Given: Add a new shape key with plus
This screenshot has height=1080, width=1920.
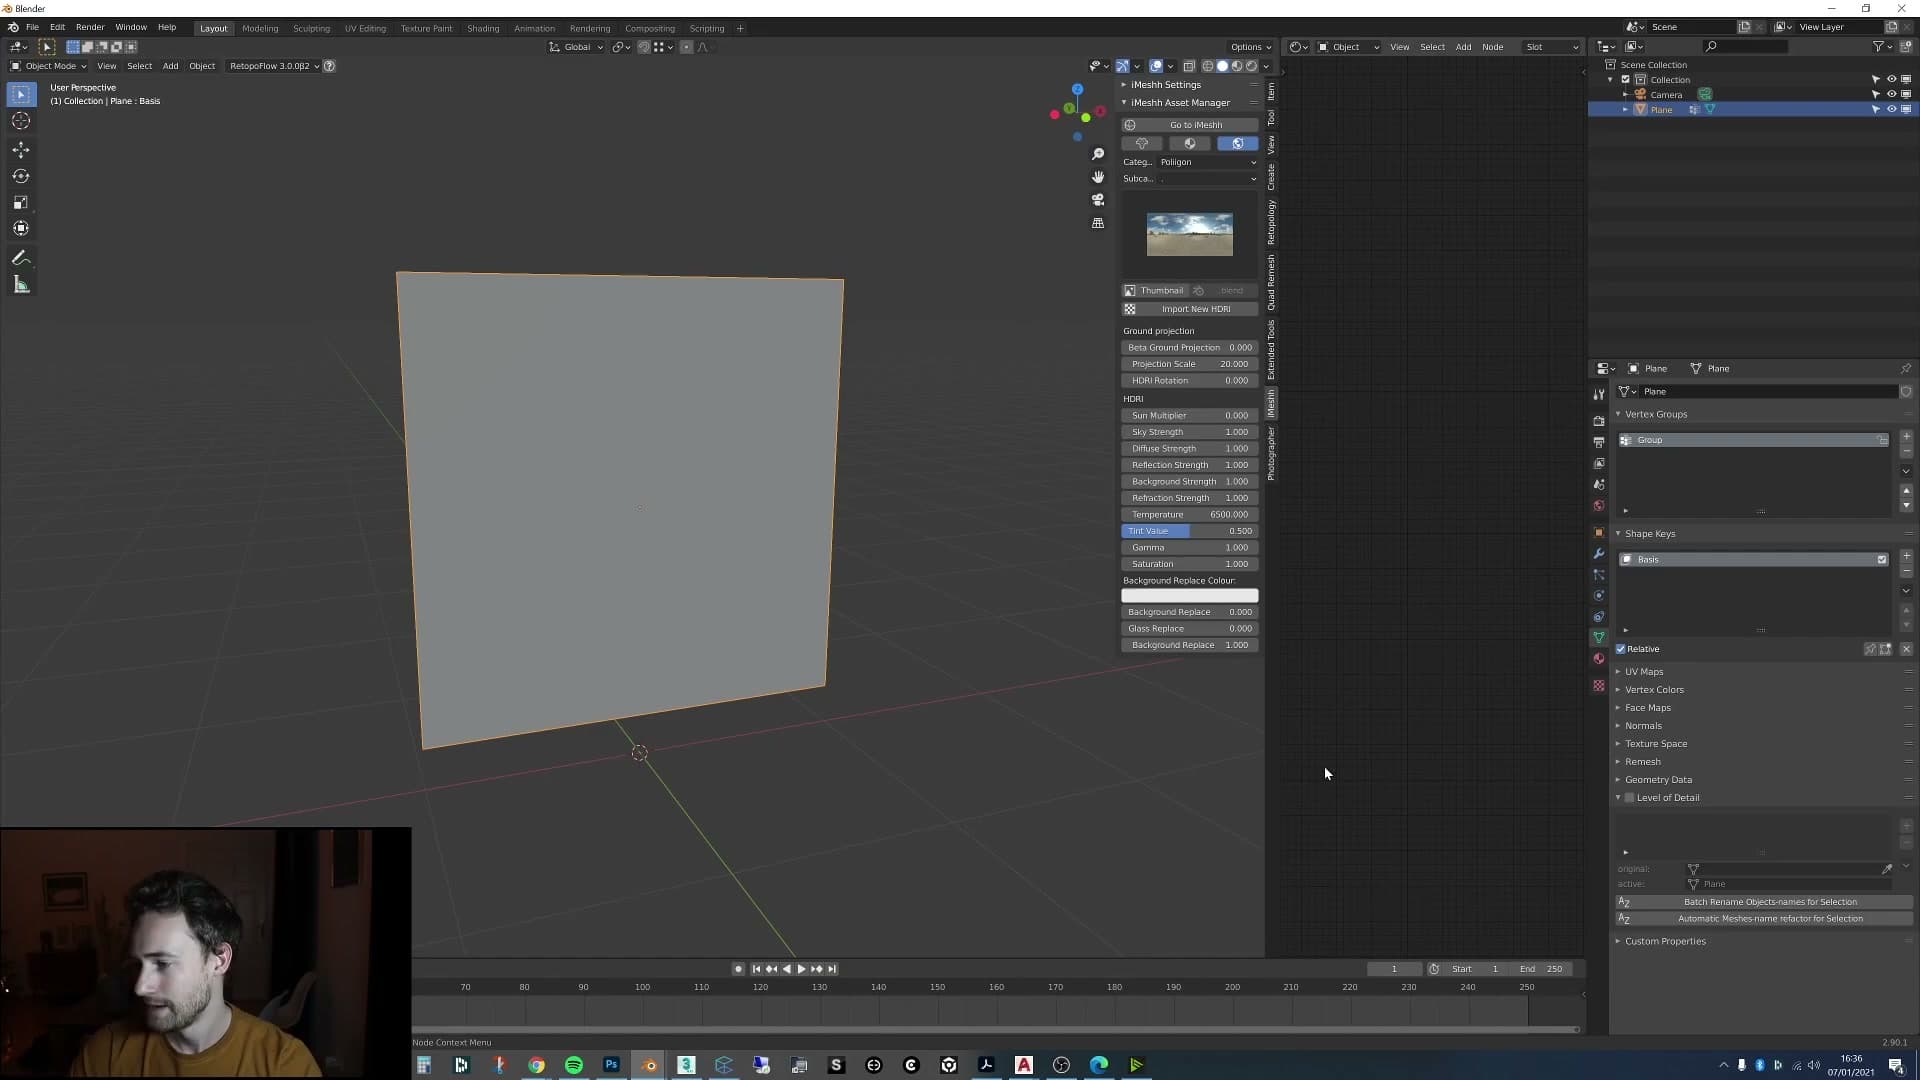Looking at the screenshot, I should pyautogui.click(x=1906, y=556).
